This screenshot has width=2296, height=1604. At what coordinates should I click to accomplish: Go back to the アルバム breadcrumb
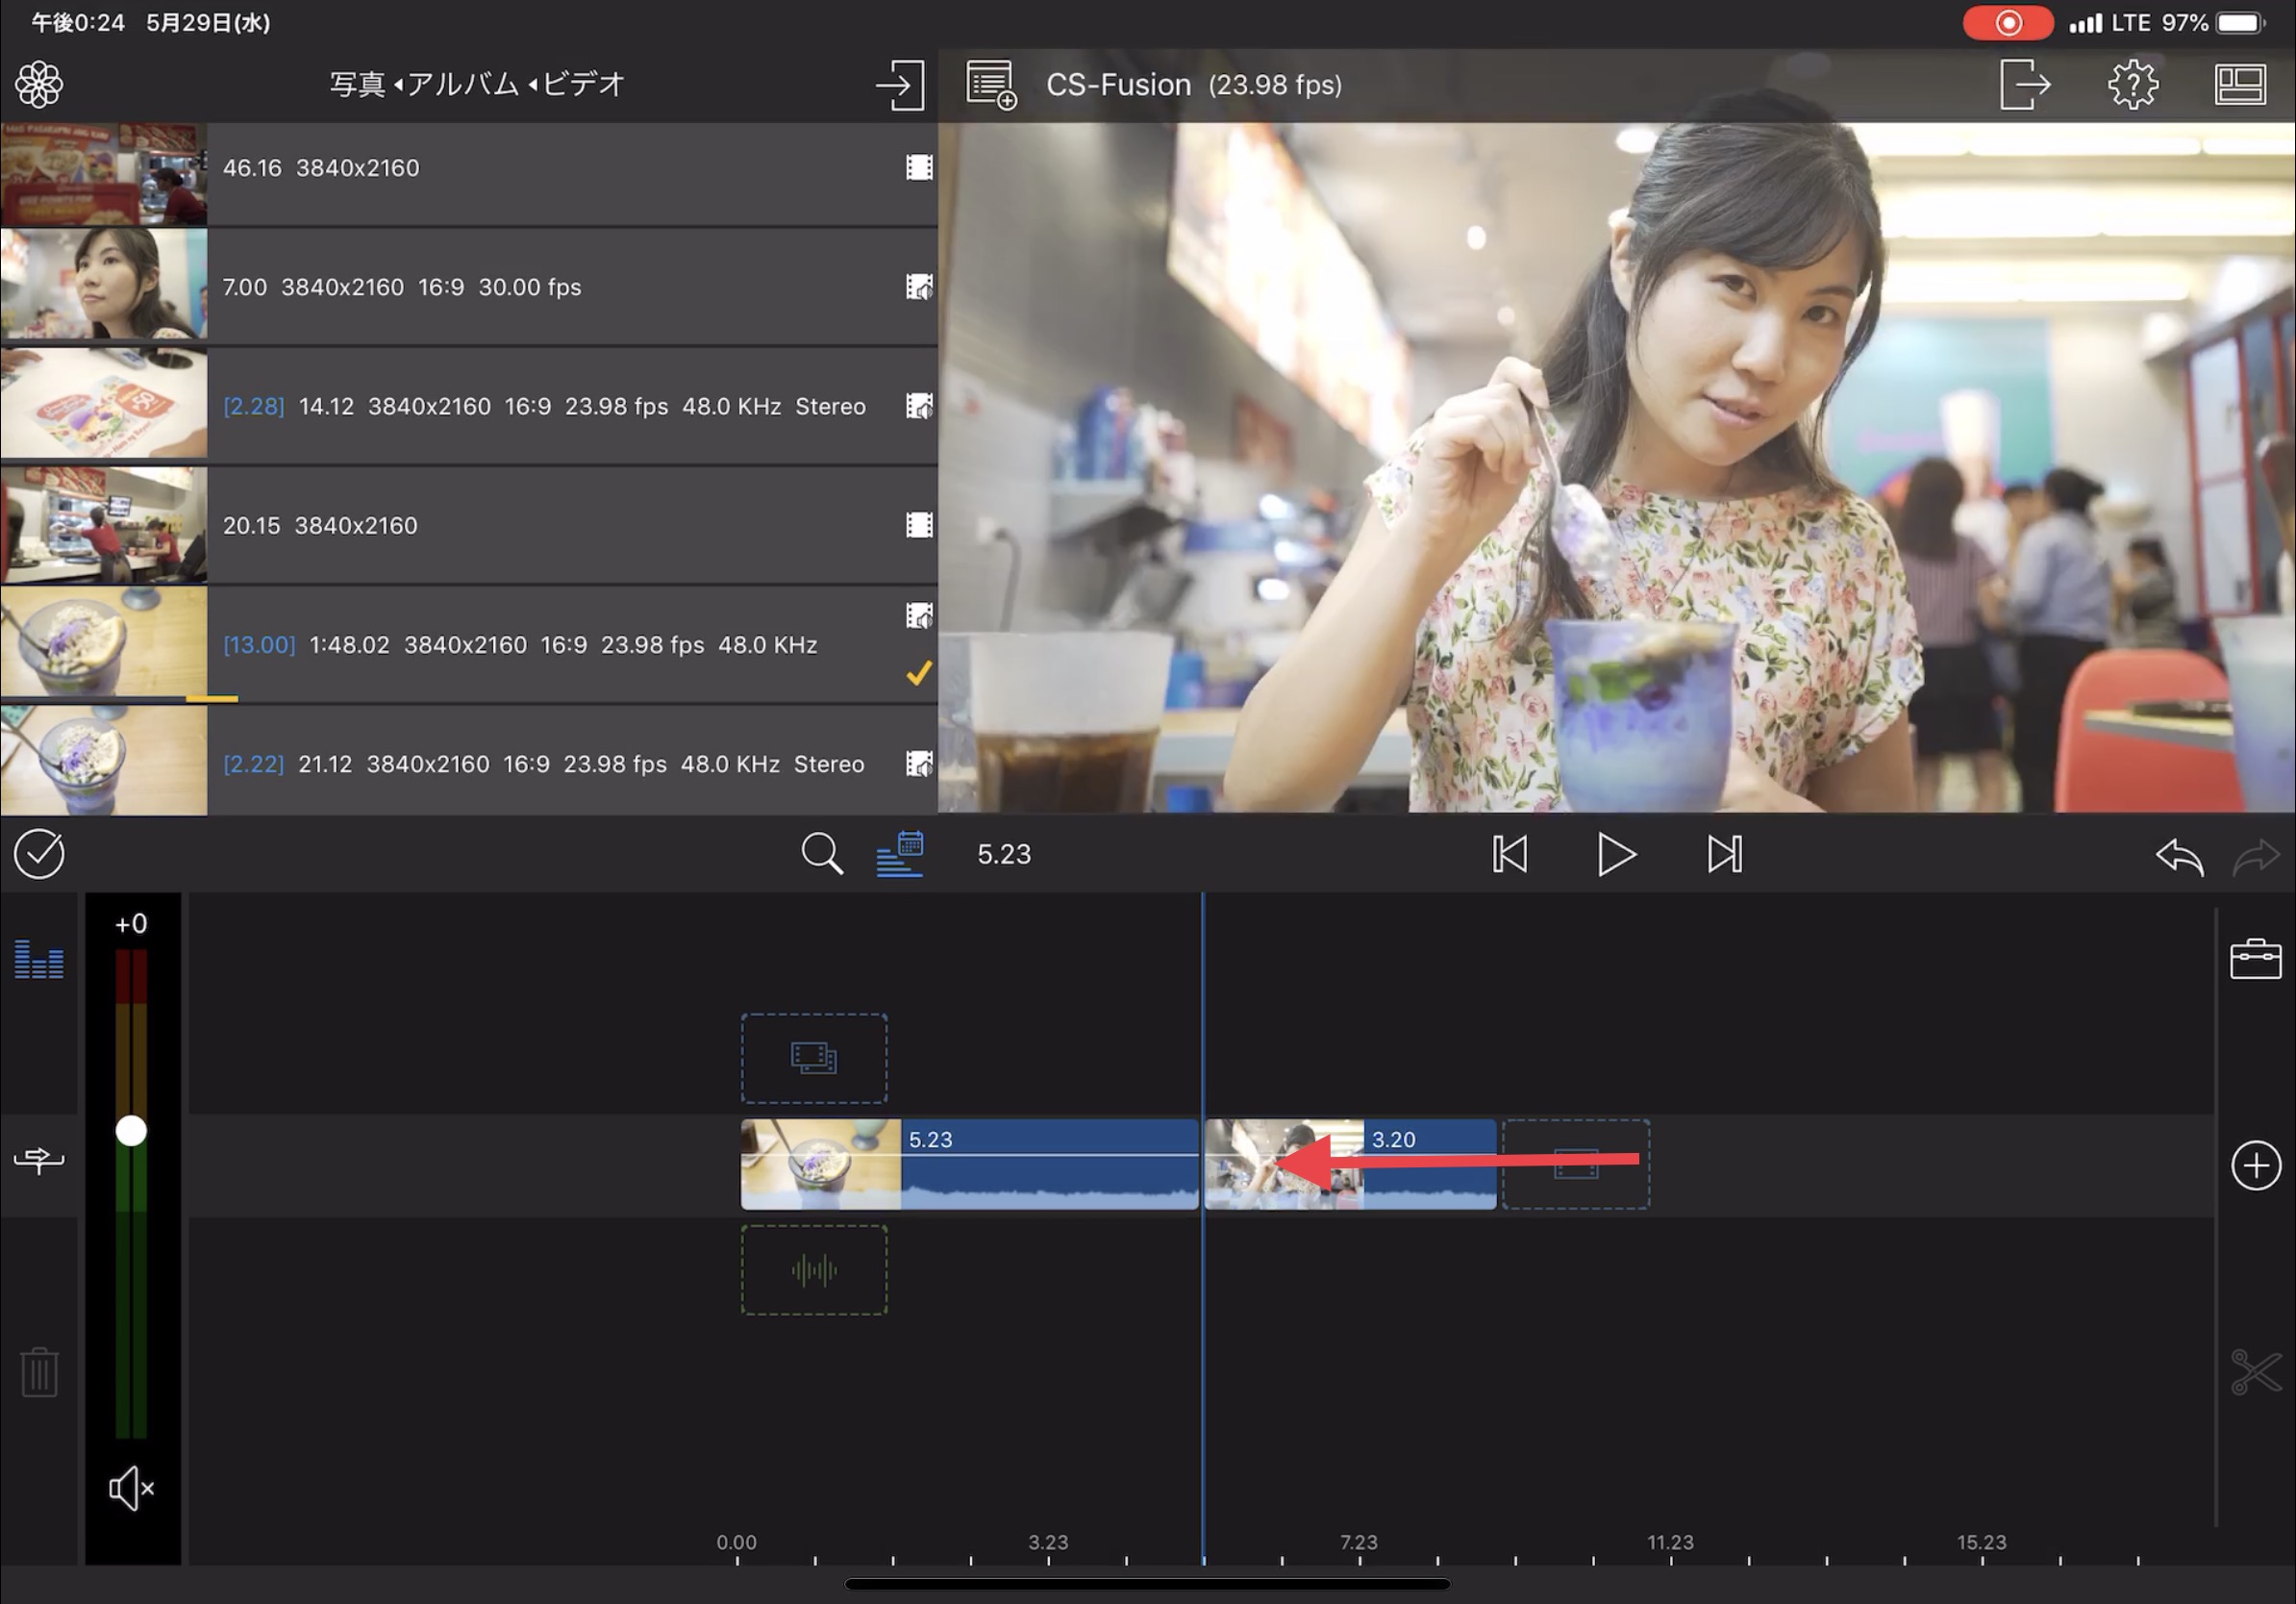click(x=462, y=85)
